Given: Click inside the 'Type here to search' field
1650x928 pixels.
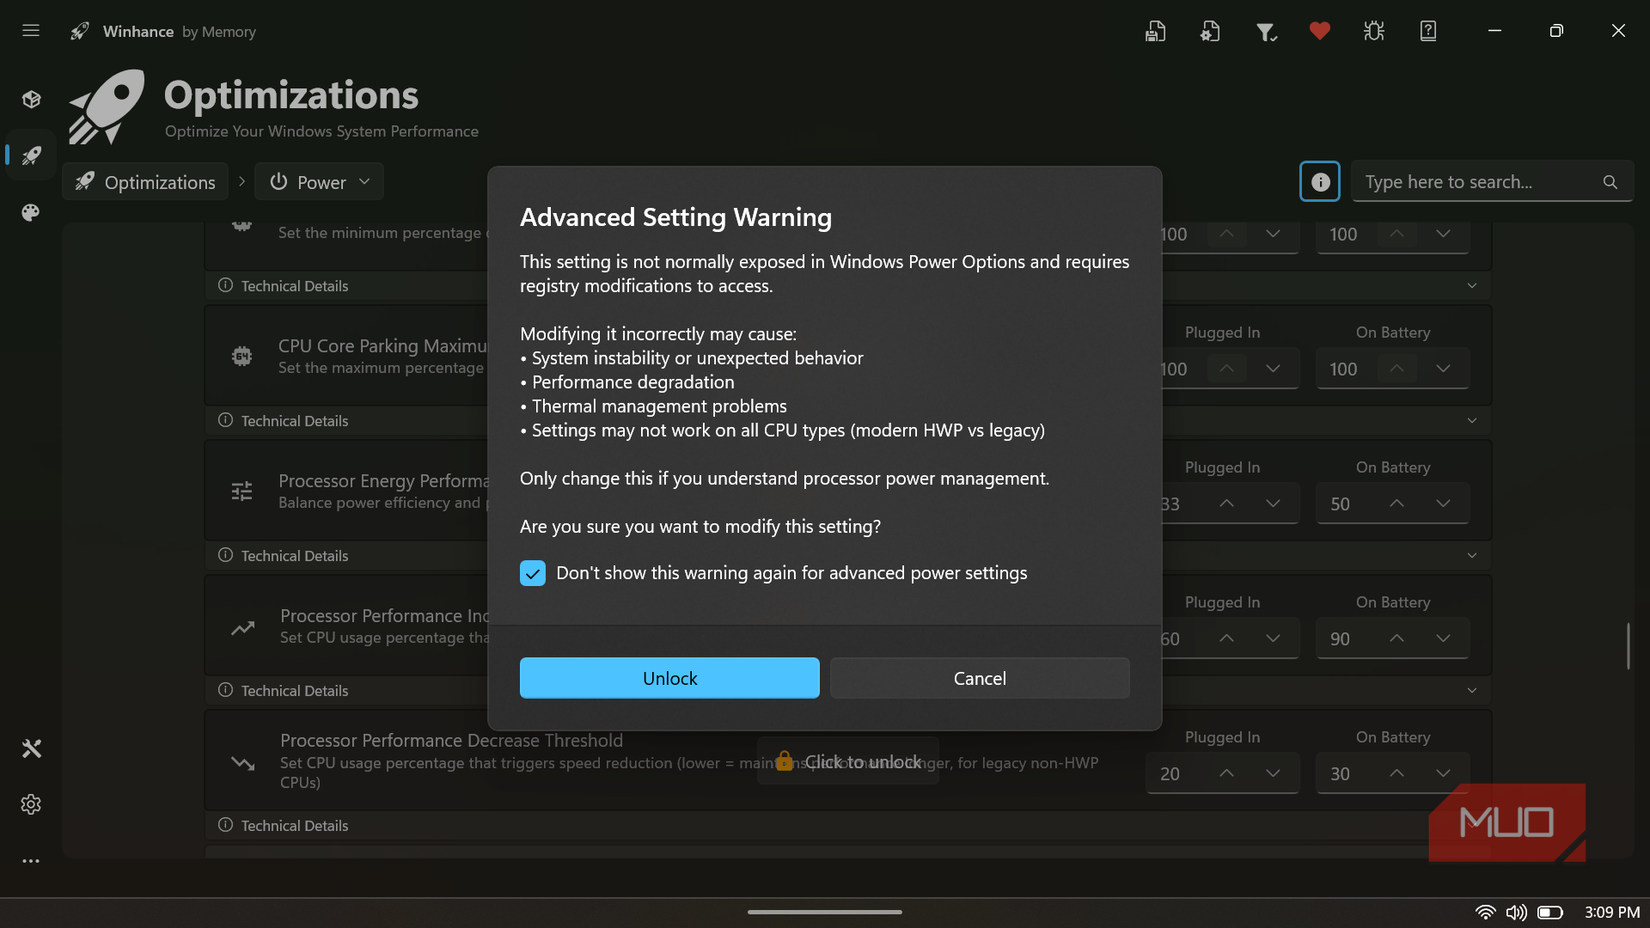Looking at the screenshot, I should click(x=1470, y=181).
